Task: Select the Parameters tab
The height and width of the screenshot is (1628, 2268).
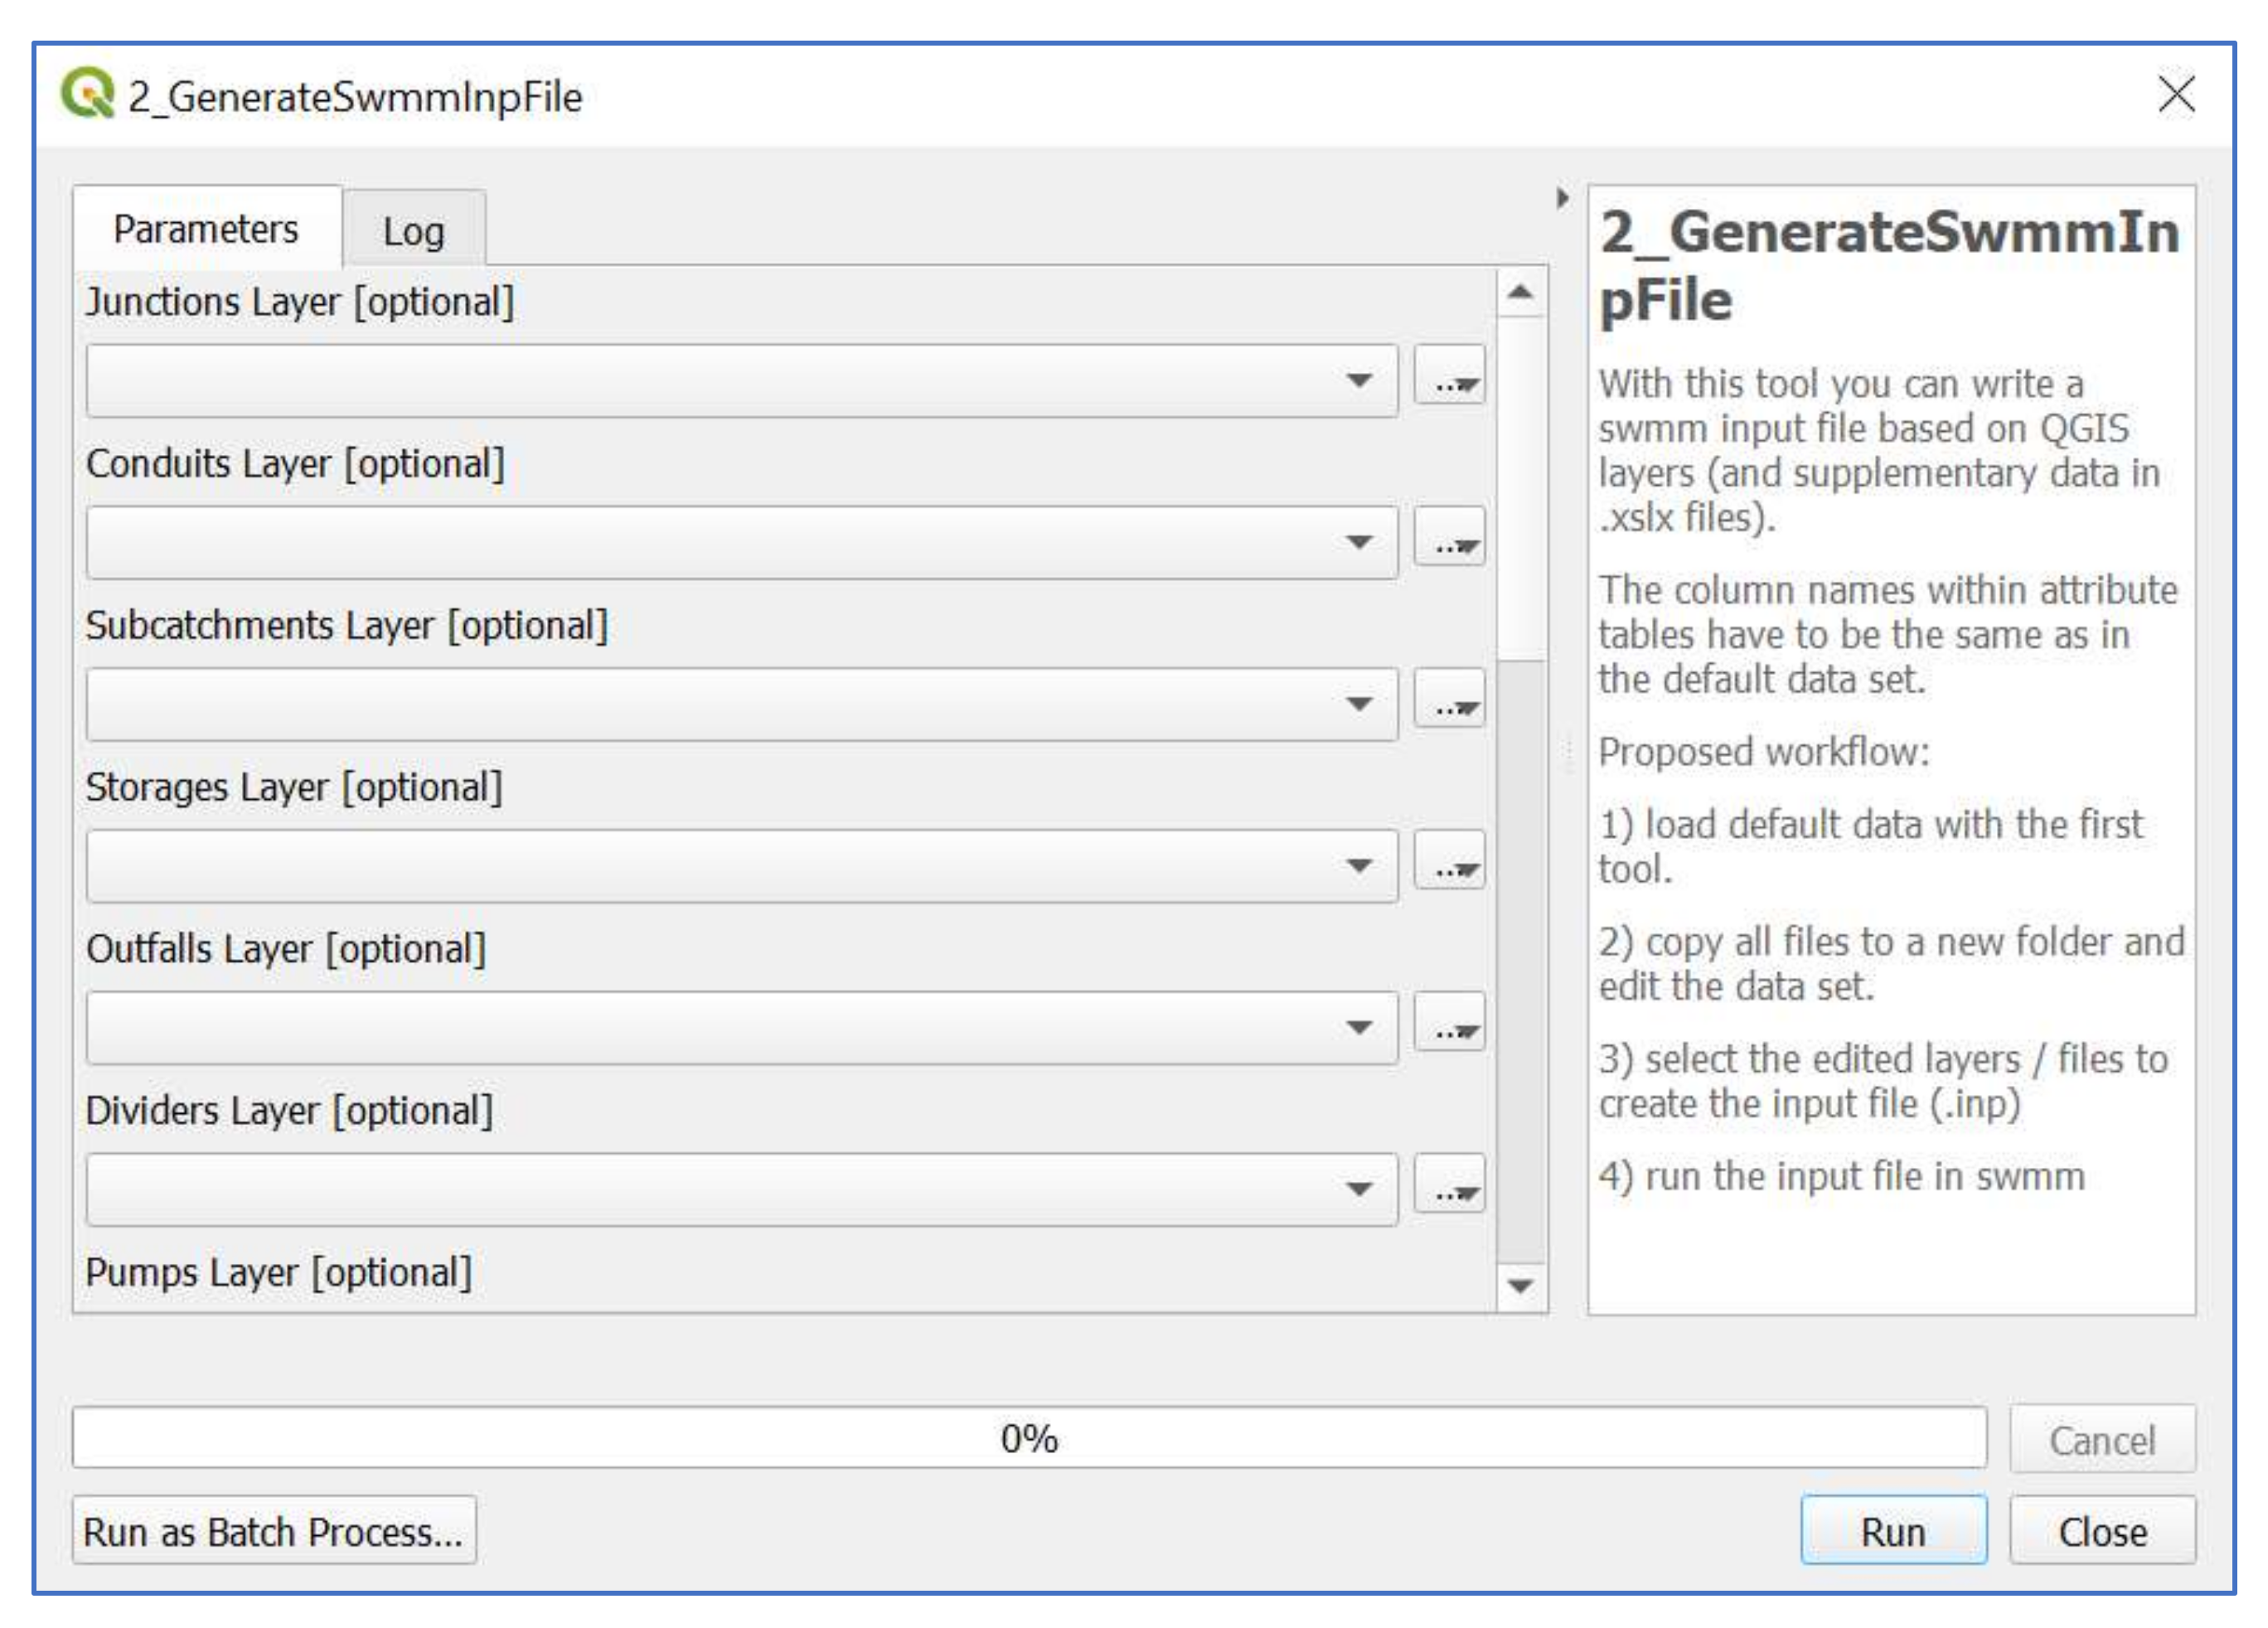Action: 206,230
